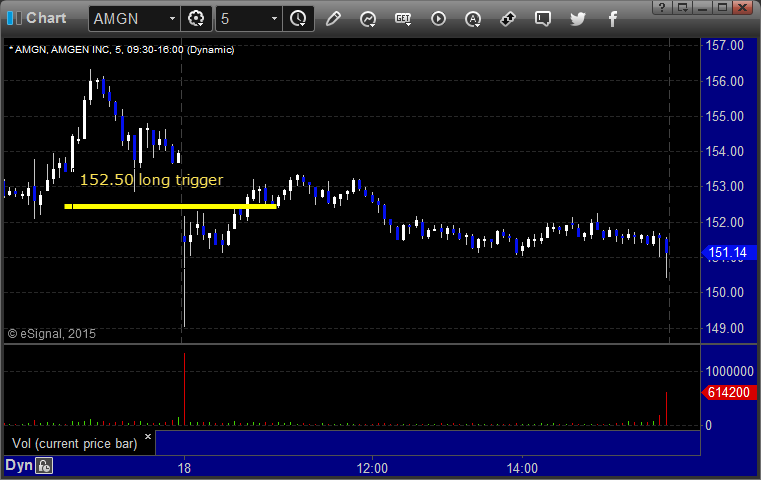Close the Vol current price bar tab

(x=148, y=436)
